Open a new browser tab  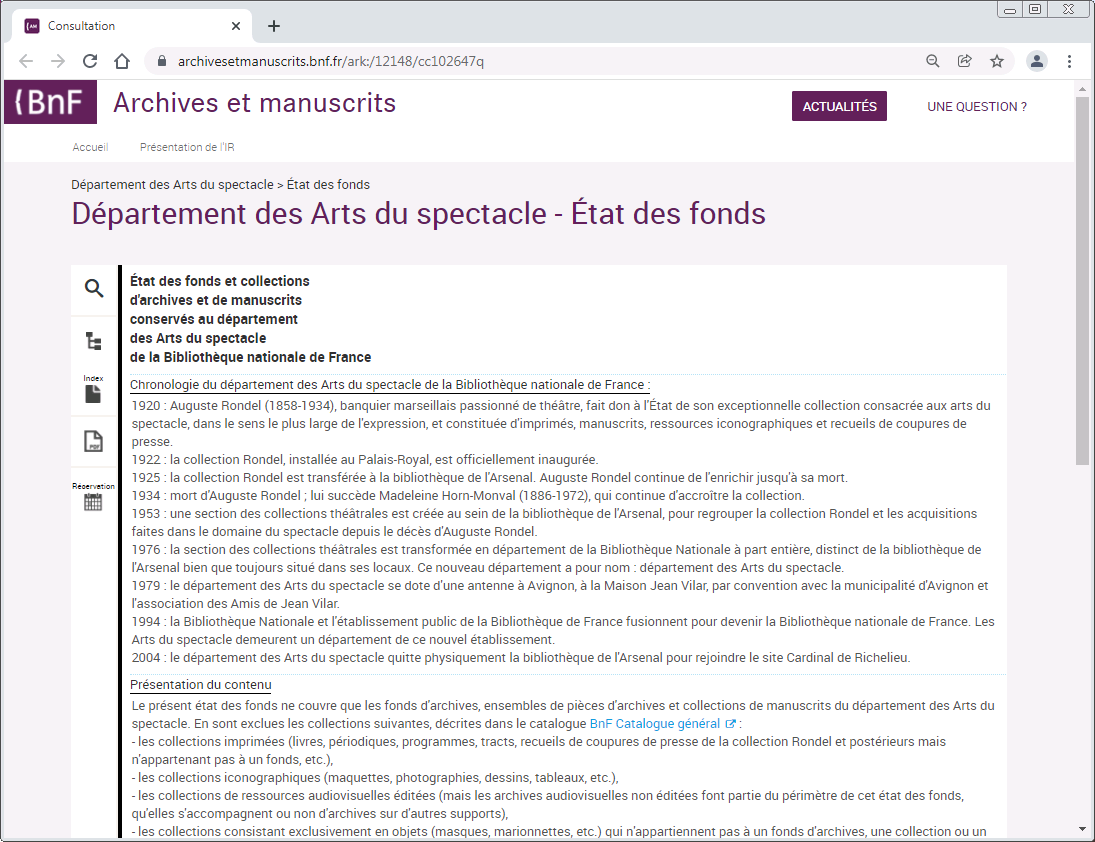click(x=274, y=26)
